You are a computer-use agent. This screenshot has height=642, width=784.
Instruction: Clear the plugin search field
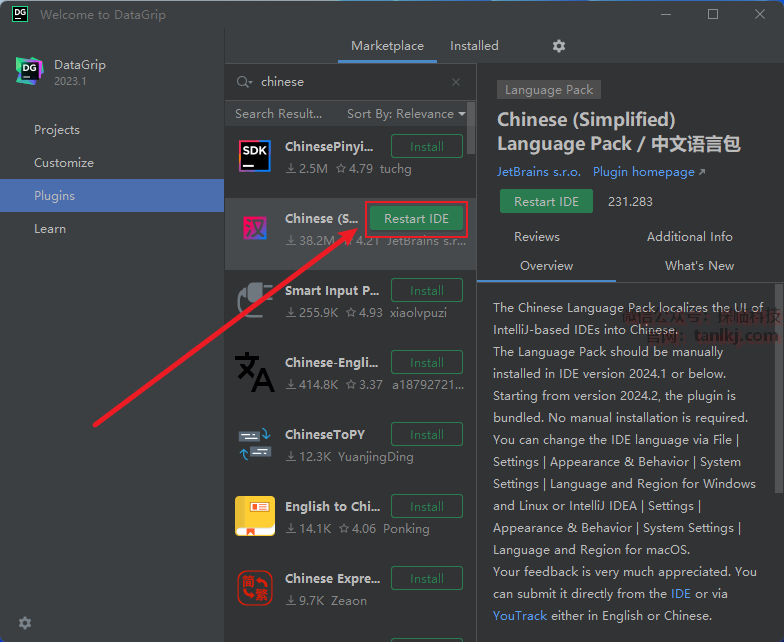coord(456,82)
